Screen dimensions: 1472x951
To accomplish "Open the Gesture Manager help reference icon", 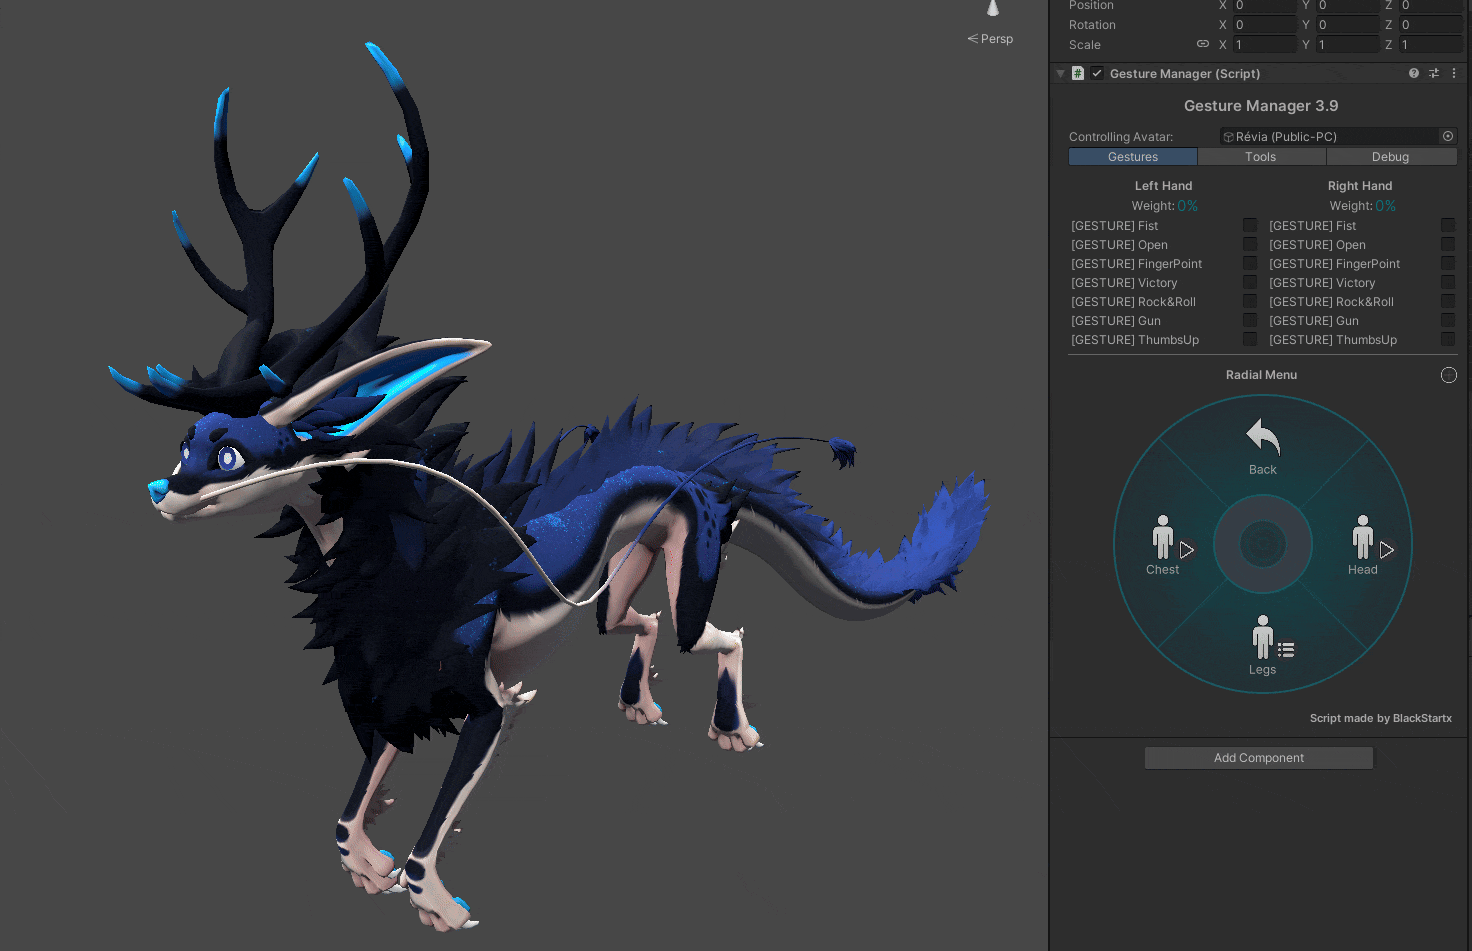I will (1413, 73).
